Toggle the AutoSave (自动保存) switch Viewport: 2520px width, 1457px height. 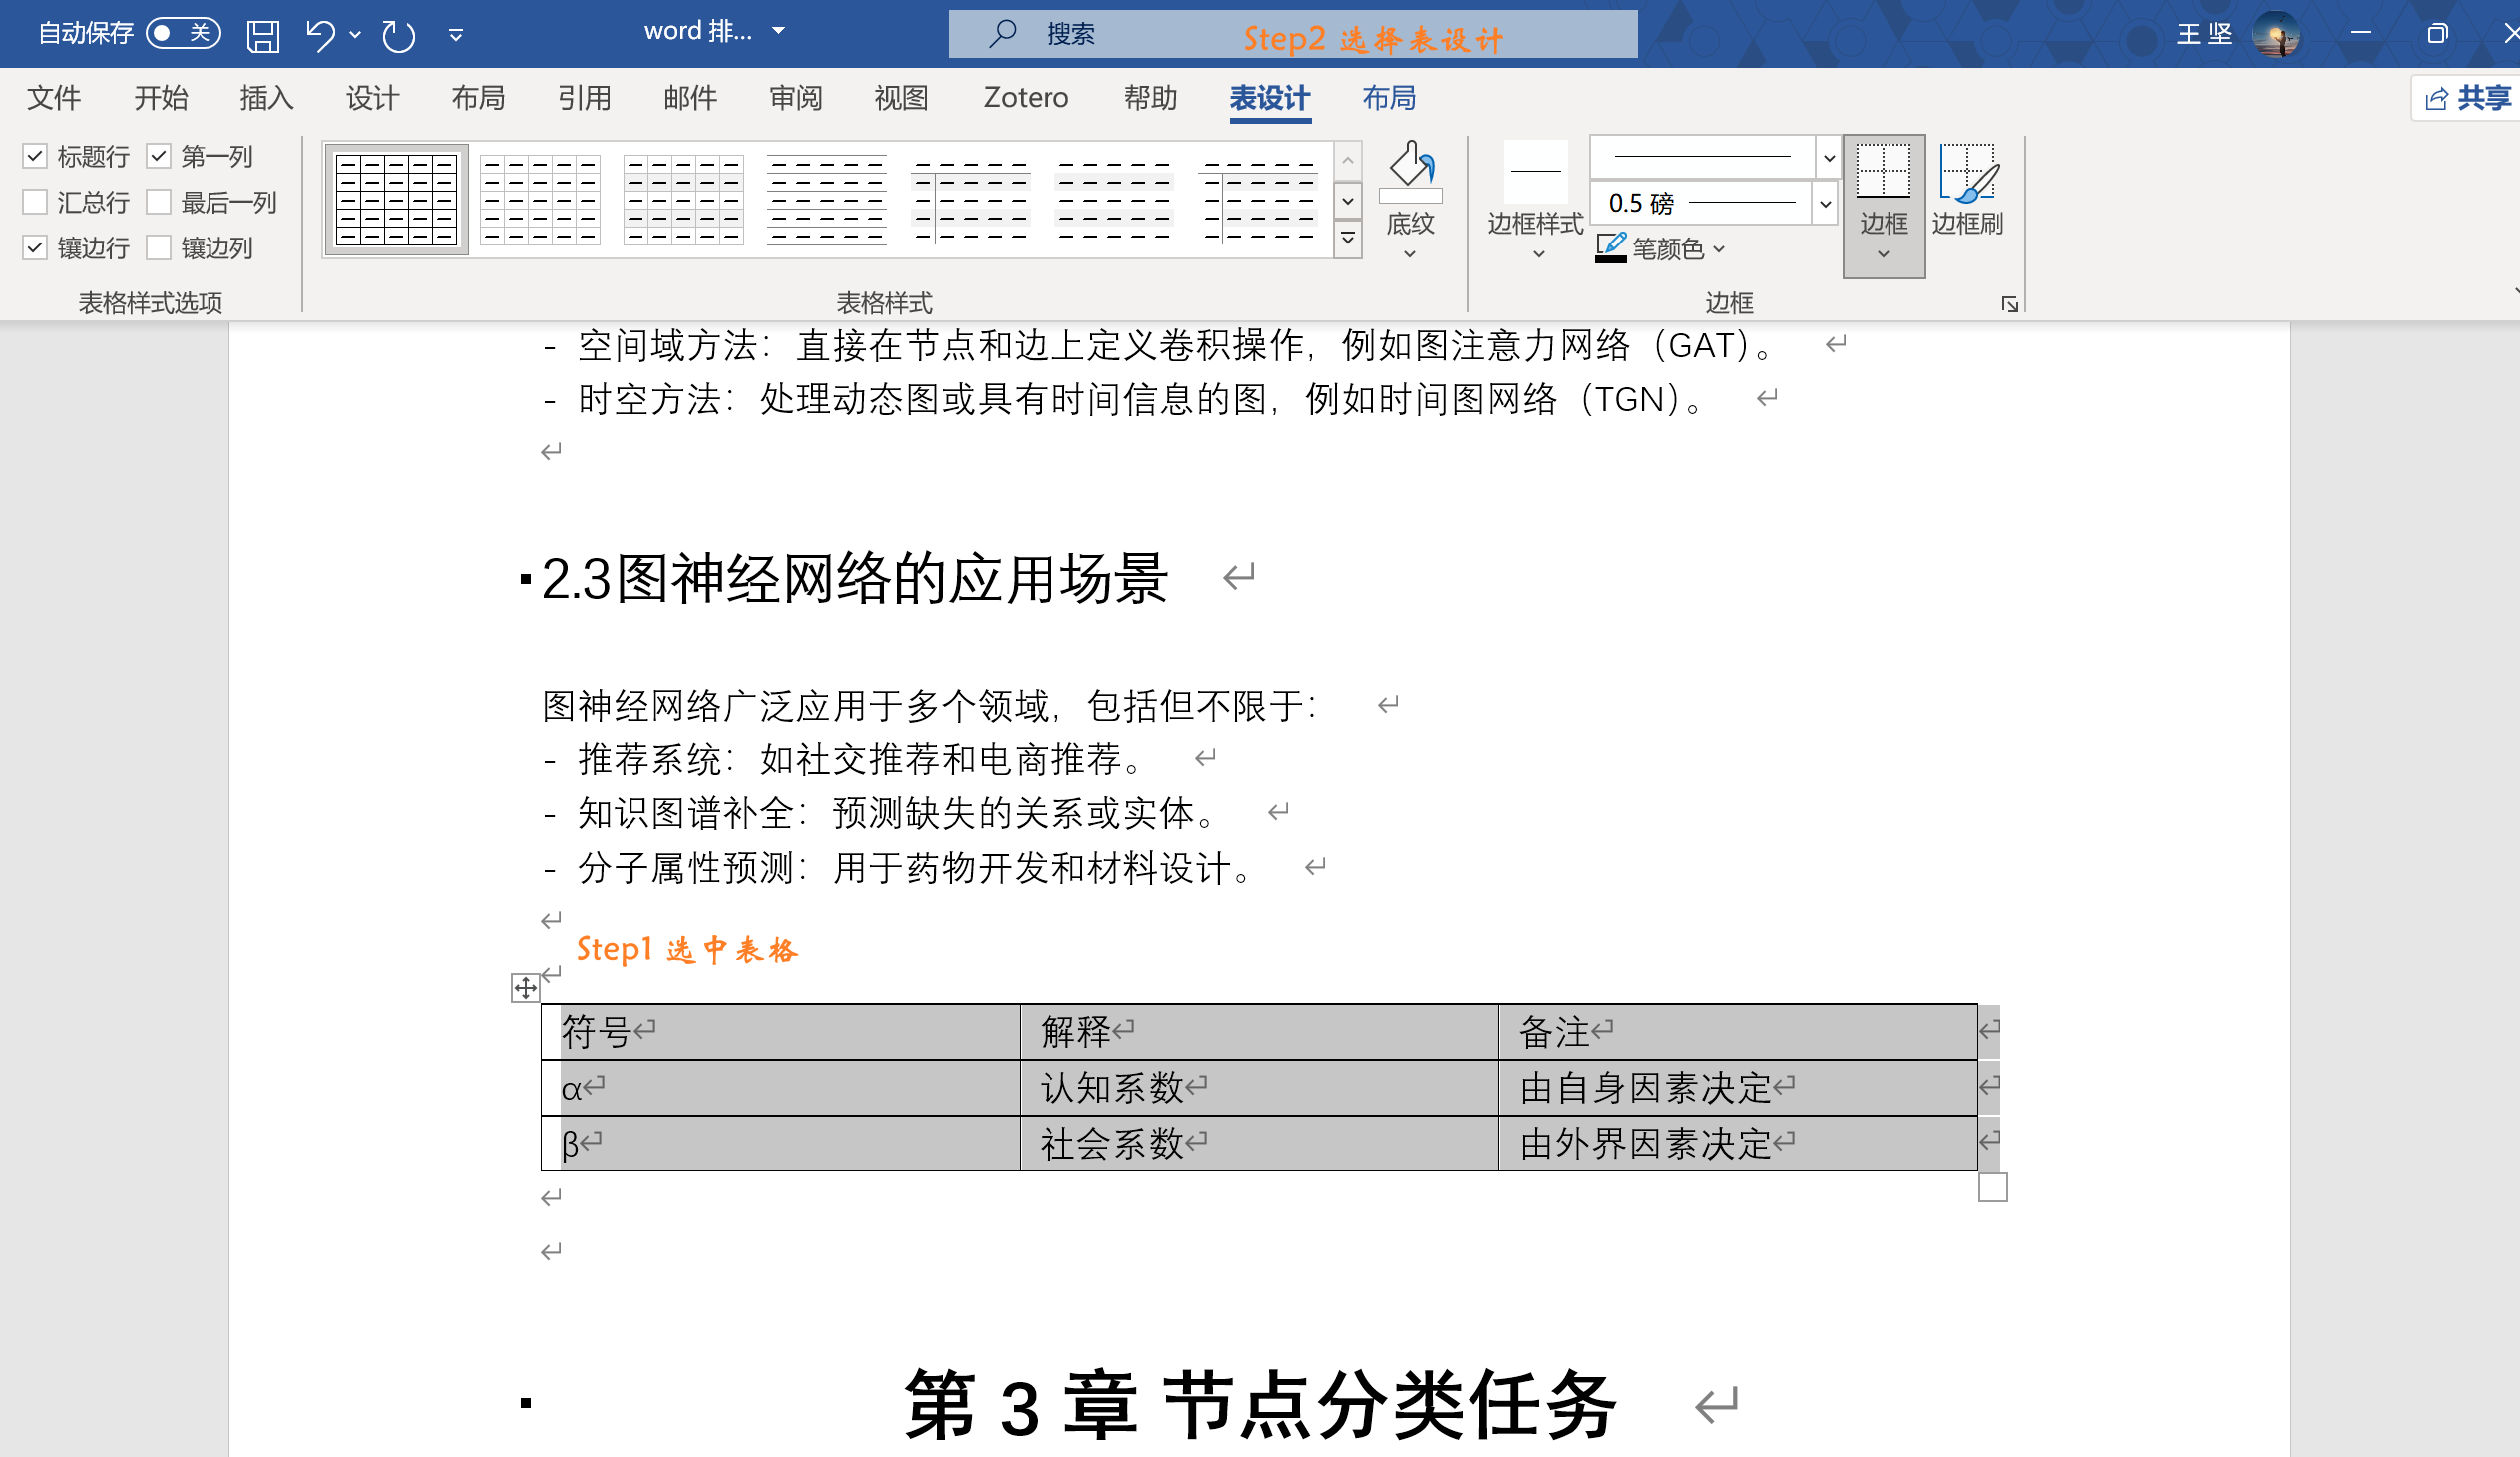pos(183,33)
